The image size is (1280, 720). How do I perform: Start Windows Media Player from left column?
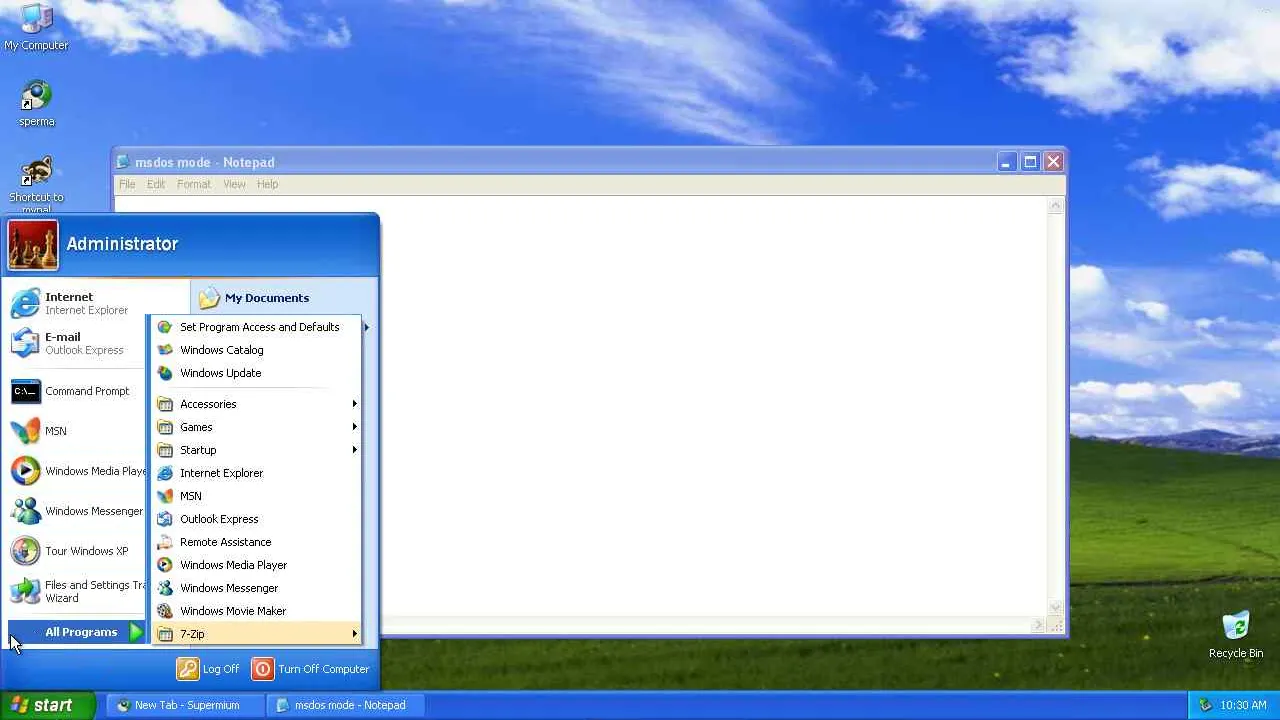click(x=77, y=471)
